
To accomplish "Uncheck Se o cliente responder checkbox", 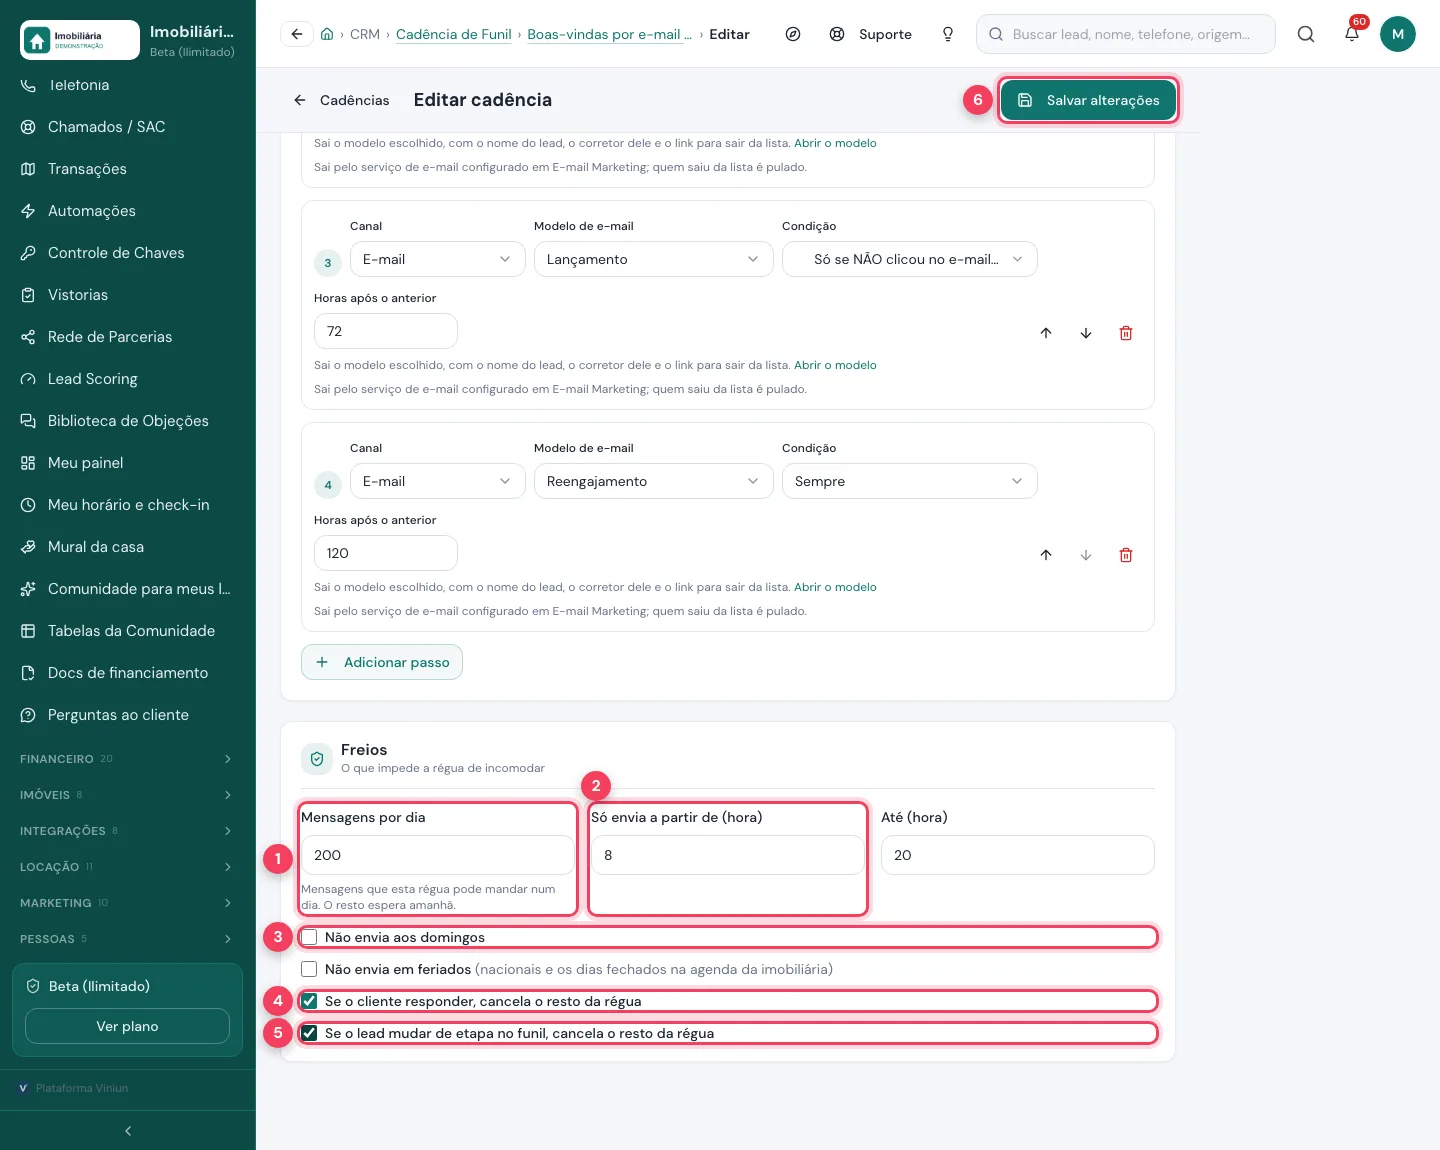I will point(309,1001).
